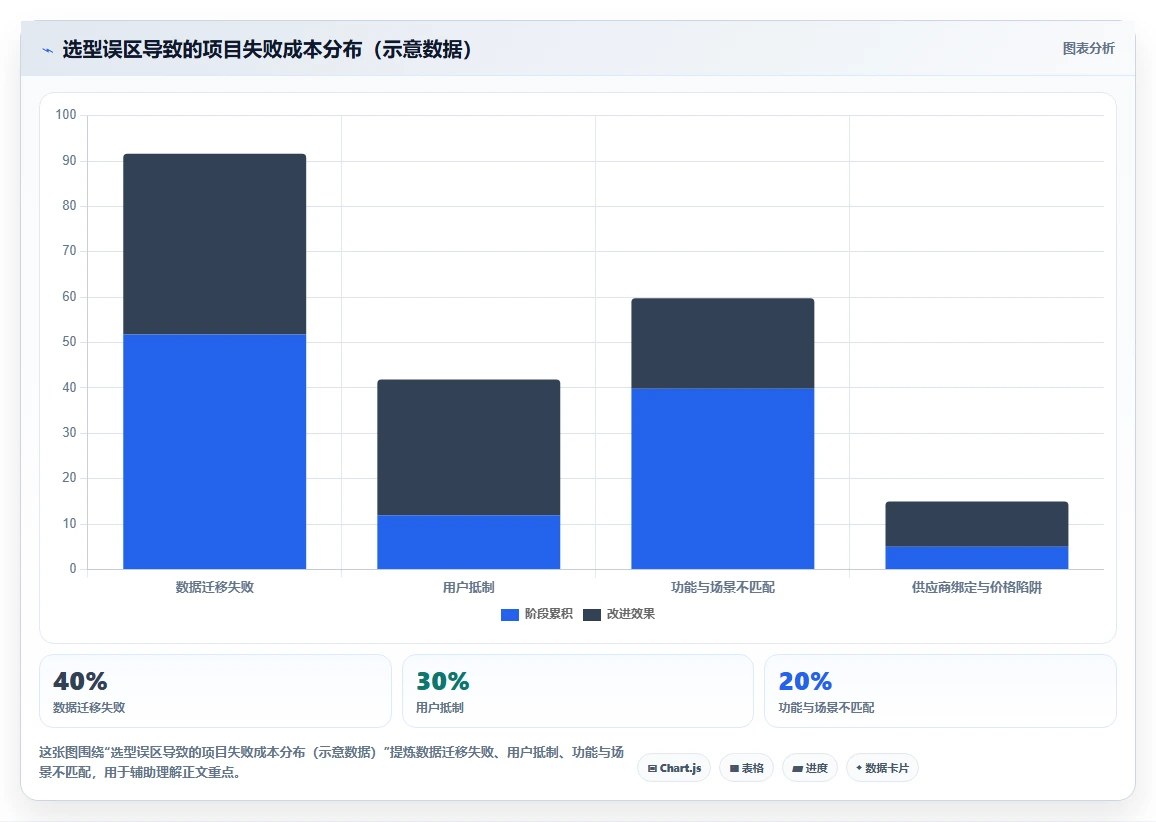This screenshot has width=1156, height=822.
Task: Click the dark segment of 供应商绑定与价格陷阱 bar
Action: (x=976, y=523)
